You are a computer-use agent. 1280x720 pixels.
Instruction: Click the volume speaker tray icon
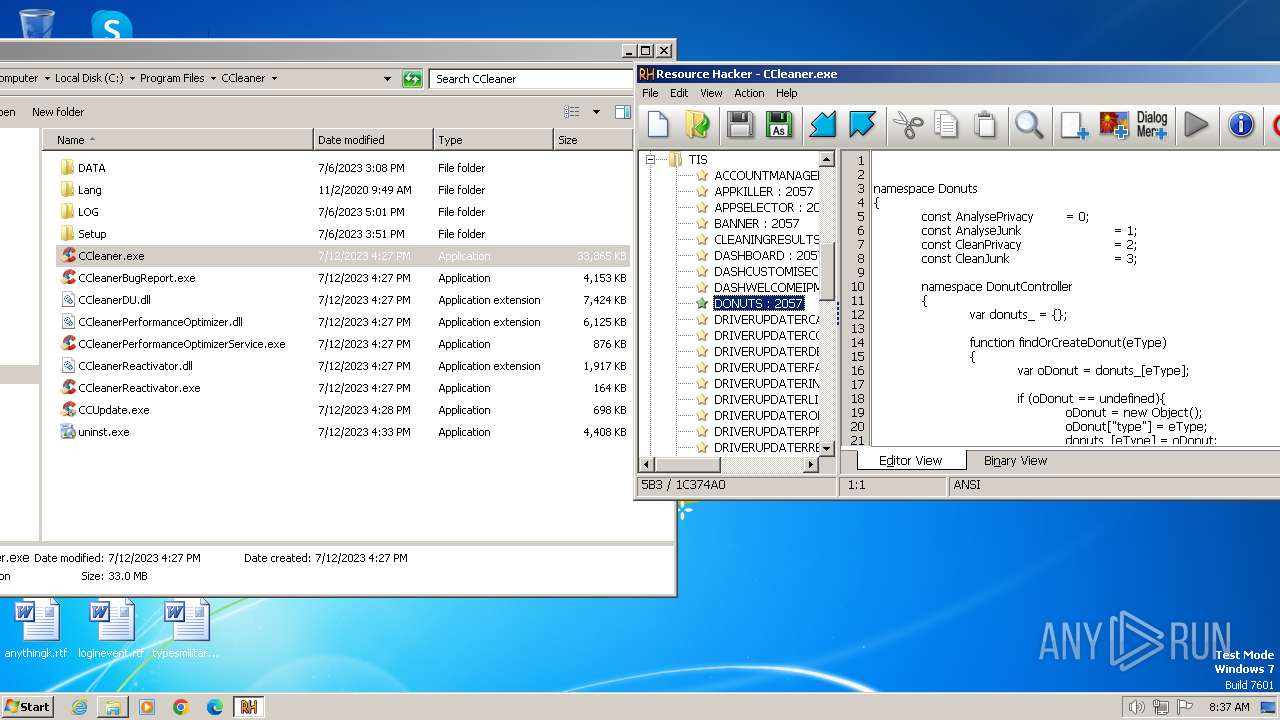(x=1136, y=707)
